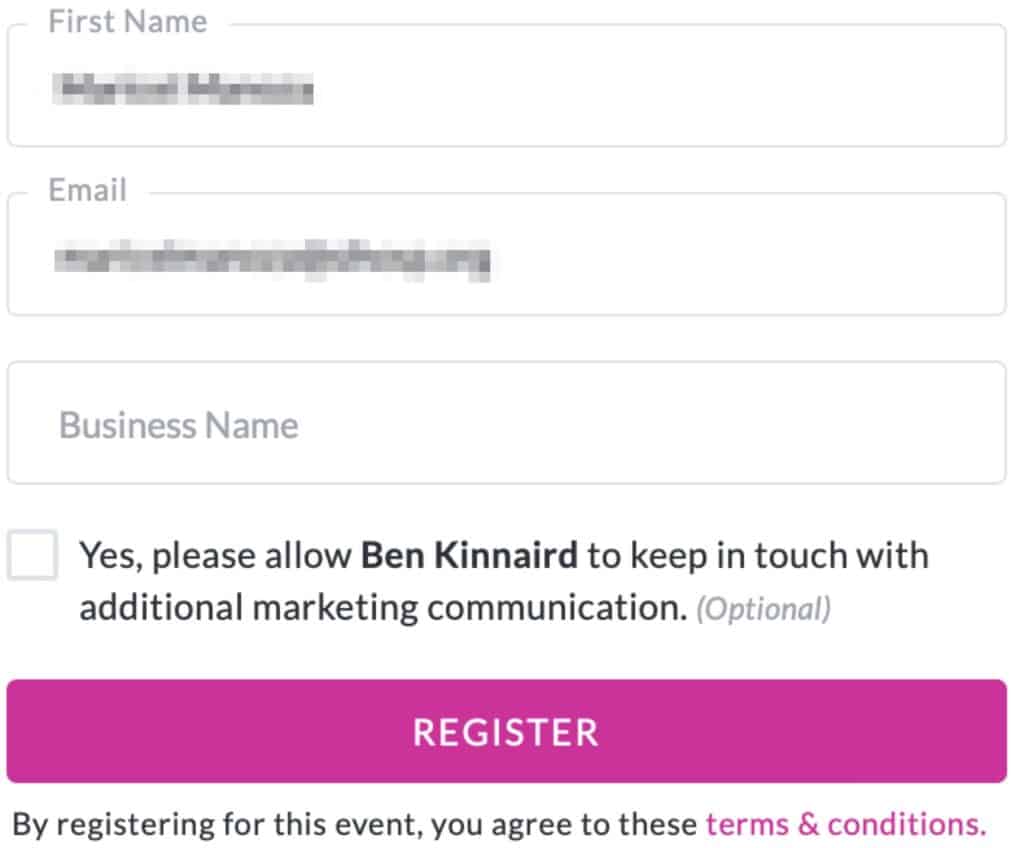
Task: Click the registration agreement sentence
Action: click(x=350, y=824)
